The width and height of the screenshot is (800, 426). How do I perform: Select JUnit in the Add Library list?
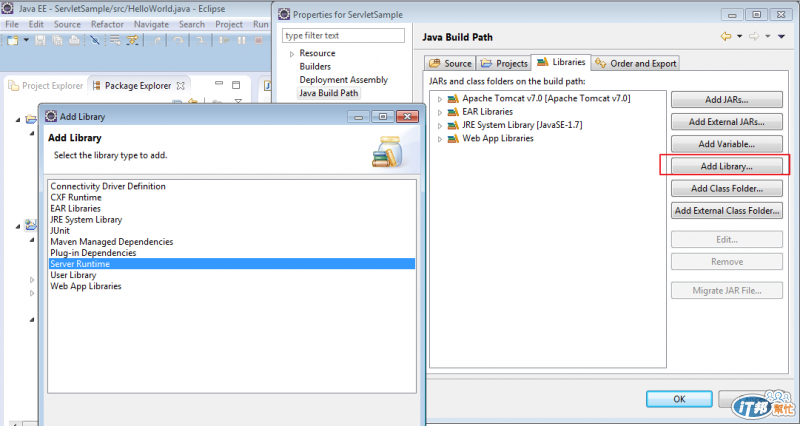[x=232, y=231]
